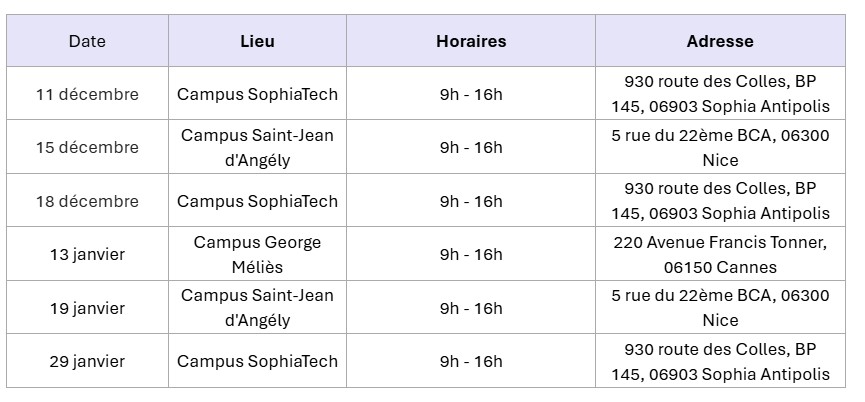Click the 220 Avenue Francis Tonner address

coord(720,254)
